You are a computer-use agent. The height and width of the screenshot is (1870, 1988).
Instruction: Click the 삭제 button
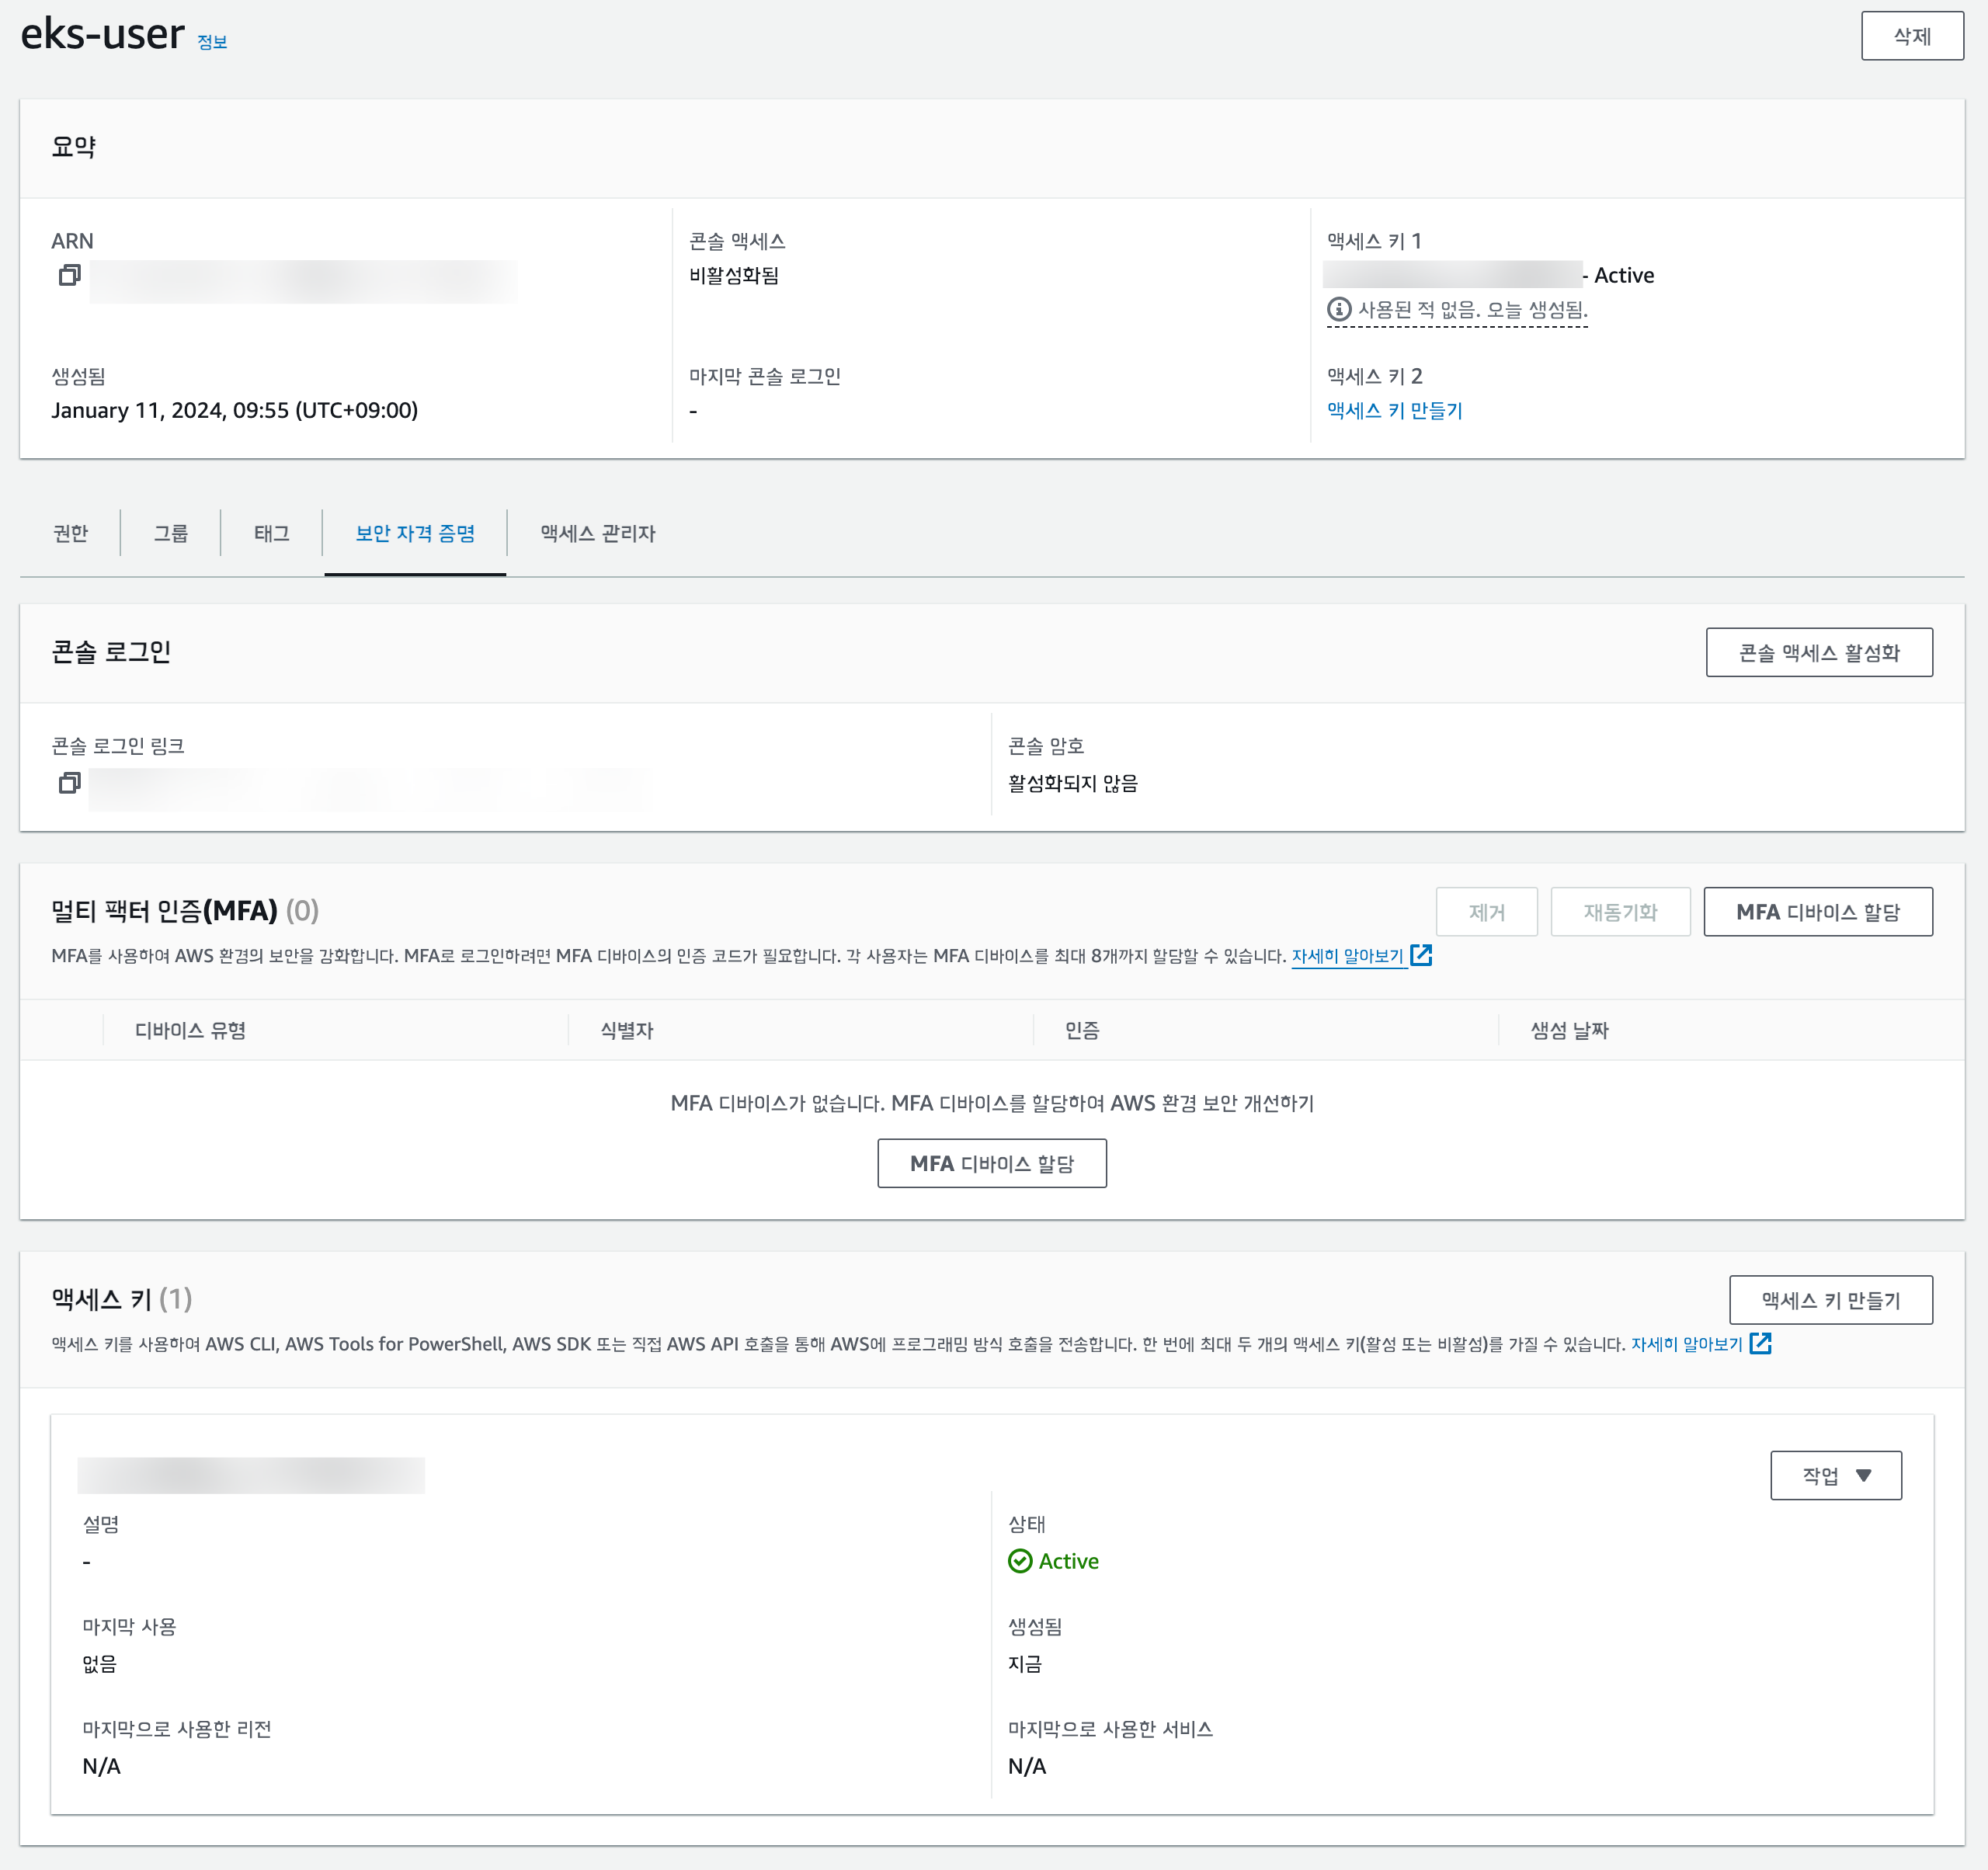point(1911,36)
